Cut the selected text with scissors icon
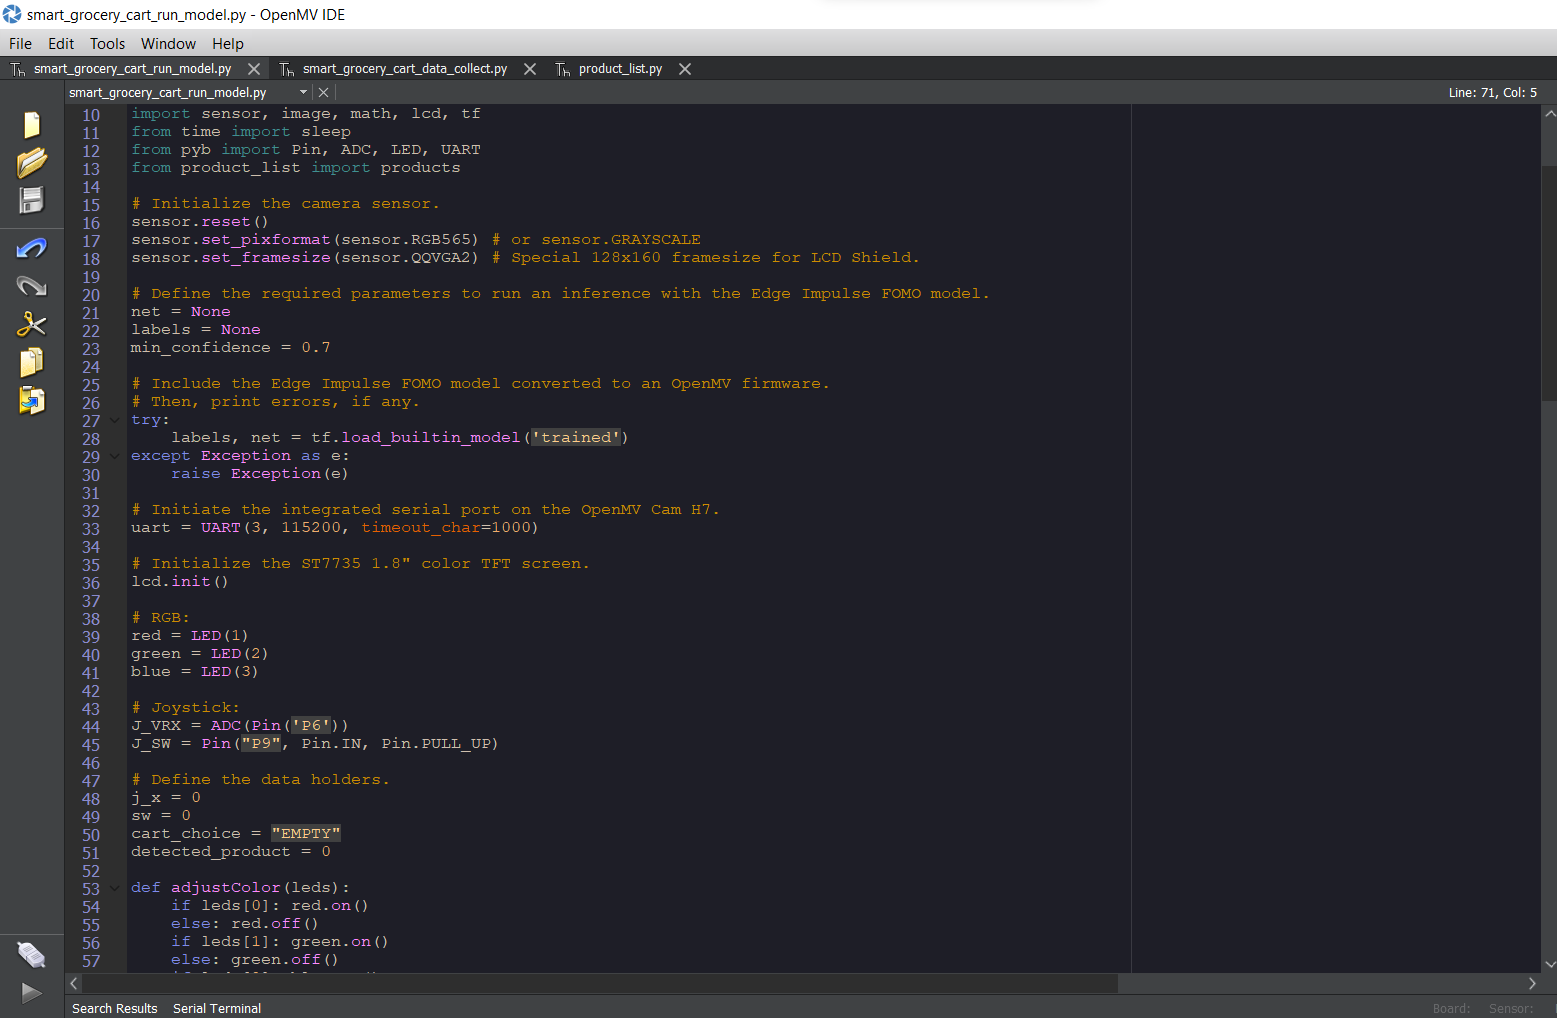Screen dimensions: 1557x1018 31,323
